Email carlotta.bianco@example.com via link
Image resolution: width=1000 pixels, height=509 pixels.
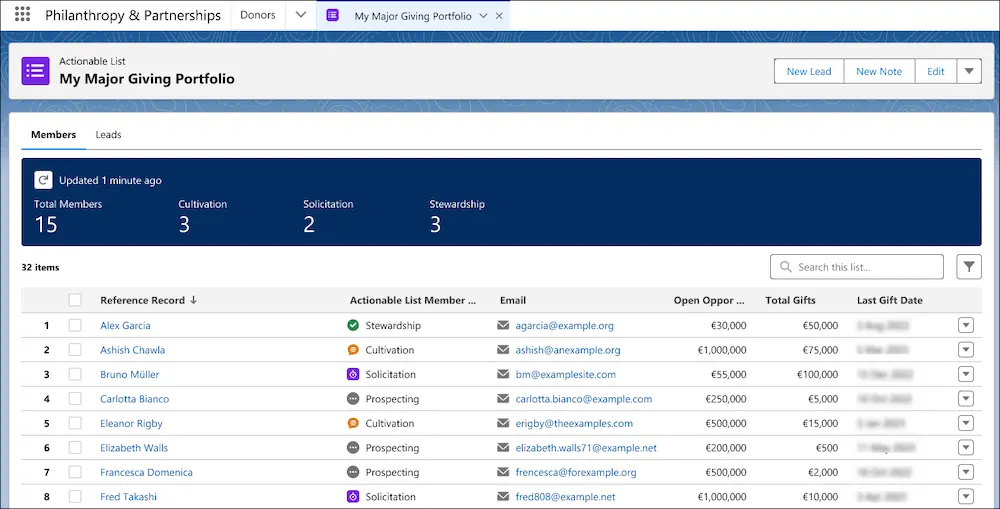tap(584, 399)
